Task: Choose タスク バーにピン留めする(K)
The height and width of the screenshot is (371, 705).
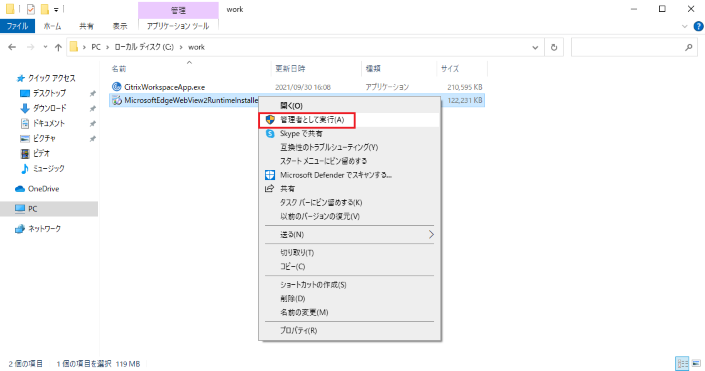Action: point(321,202)
